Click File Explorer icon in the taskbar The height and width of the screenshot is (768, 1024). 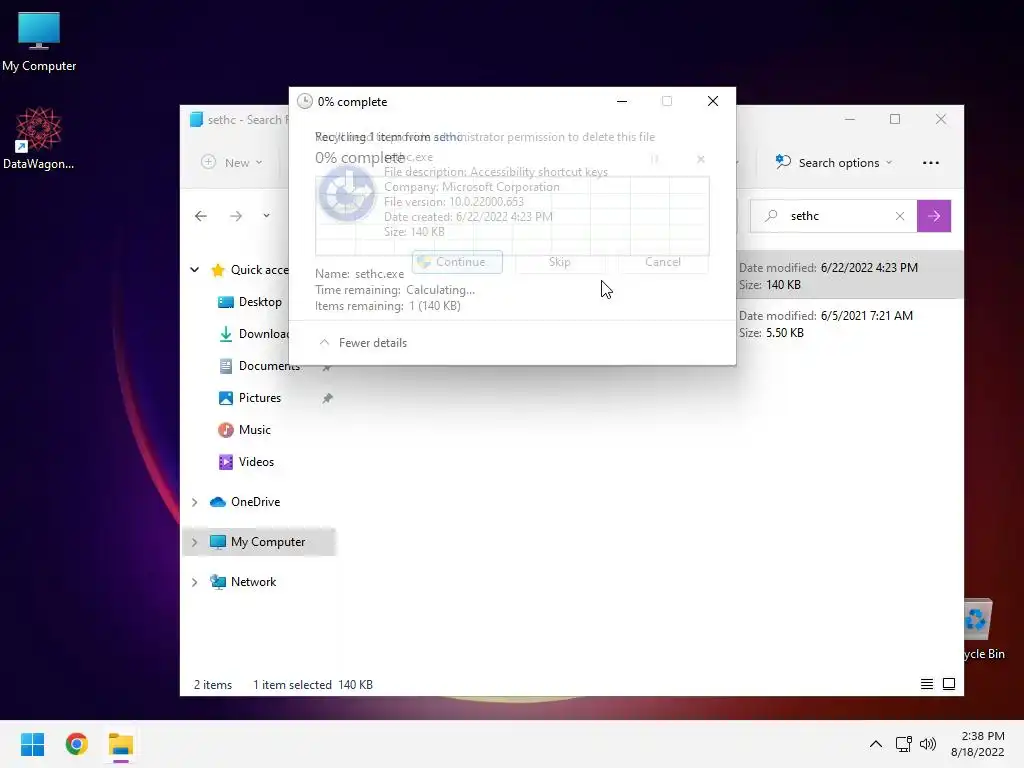(x=121, y=744)
